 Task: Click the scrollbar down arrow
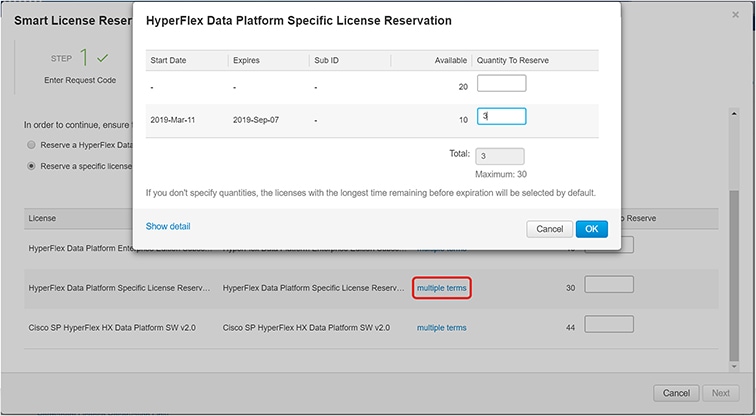734,367
